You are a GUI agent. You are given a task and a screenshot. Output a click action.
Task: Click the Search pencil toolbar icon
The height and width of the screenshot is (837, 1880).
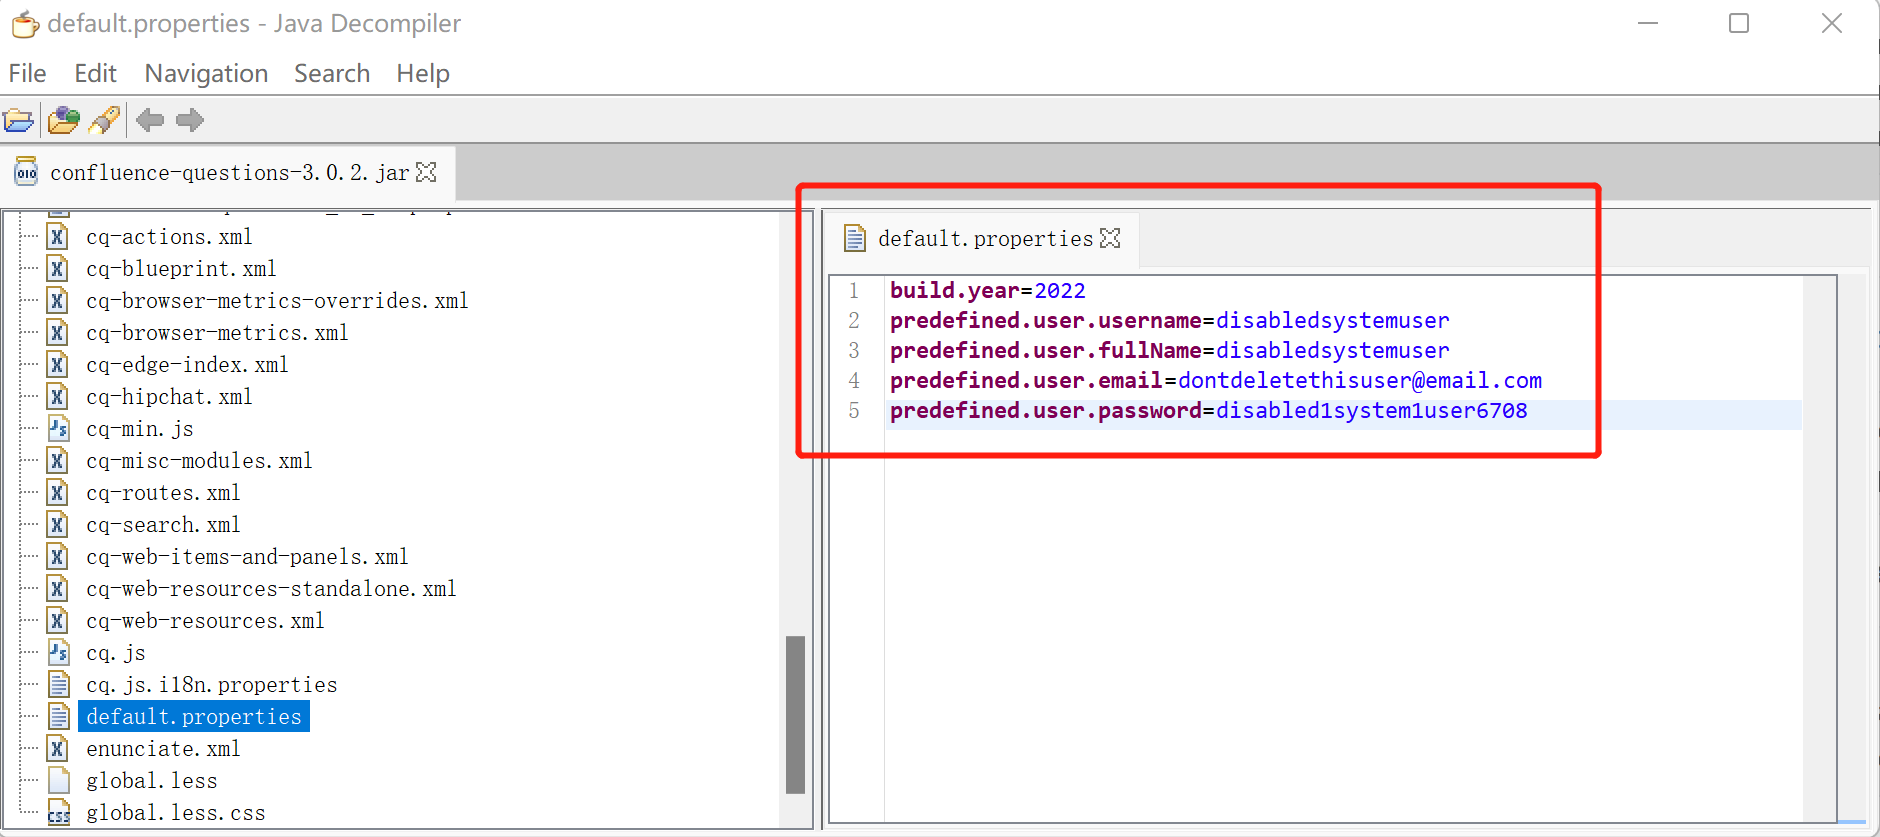tap(105, 121)
